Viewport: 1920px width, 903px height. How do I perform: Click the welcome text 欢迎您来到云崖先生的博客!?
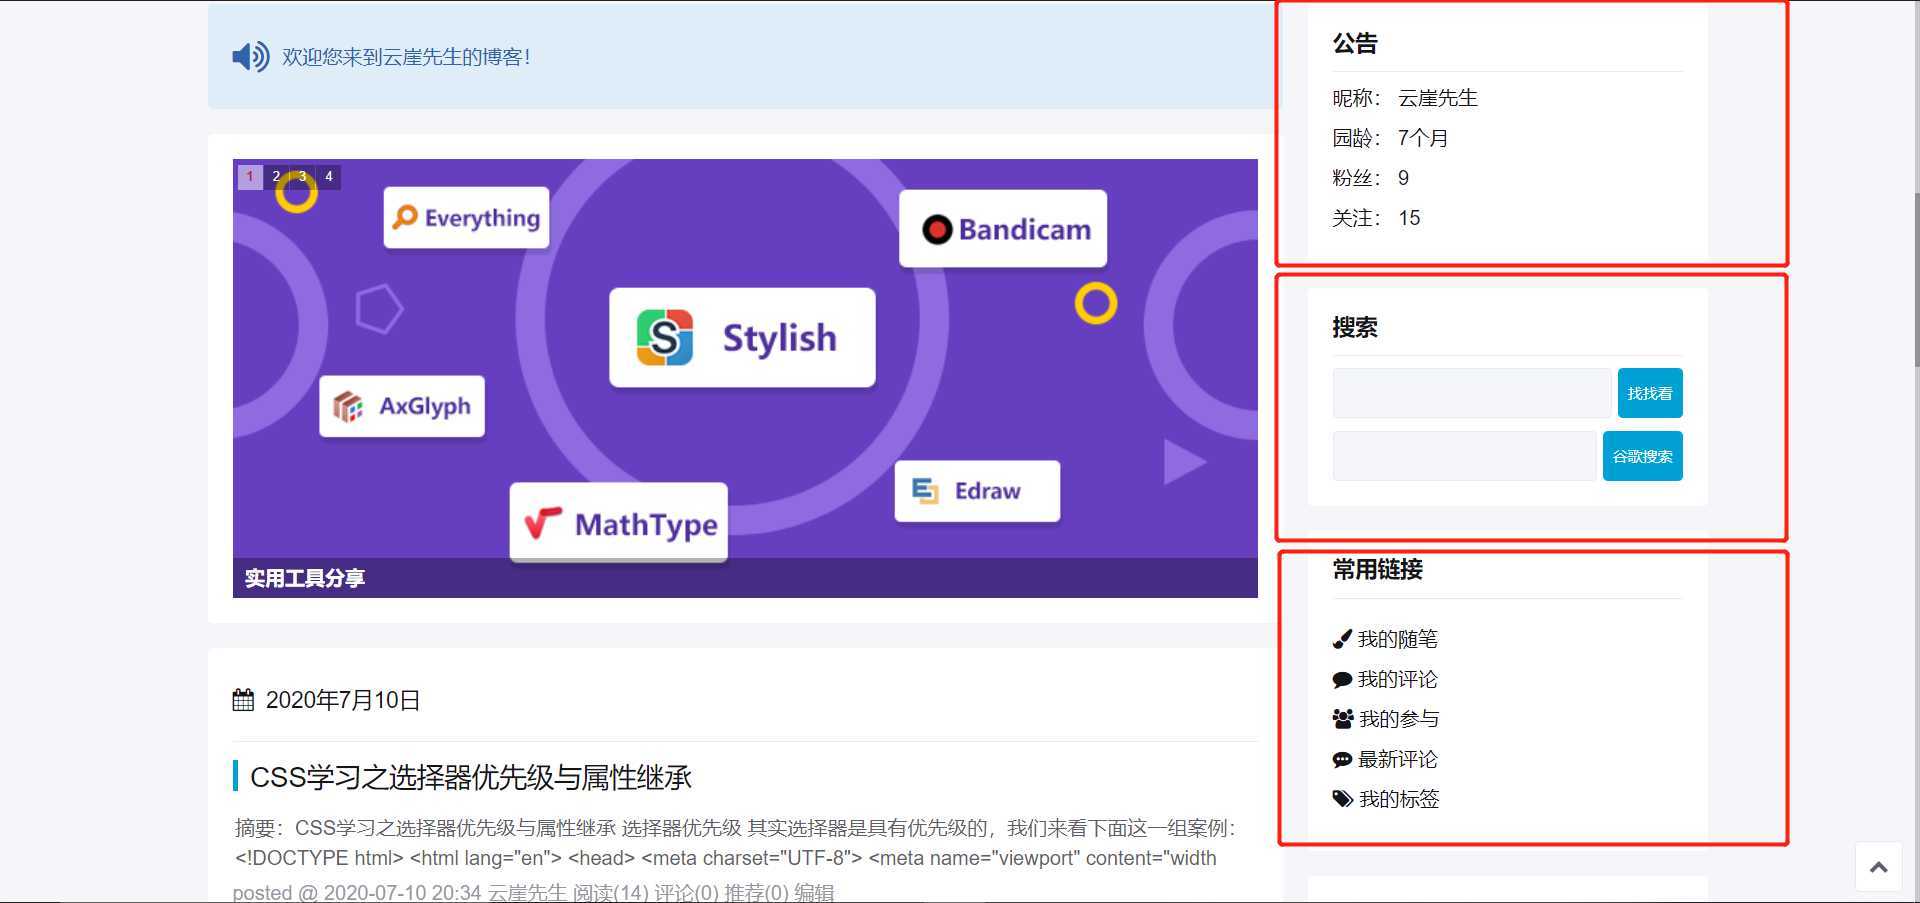[406, 57]
